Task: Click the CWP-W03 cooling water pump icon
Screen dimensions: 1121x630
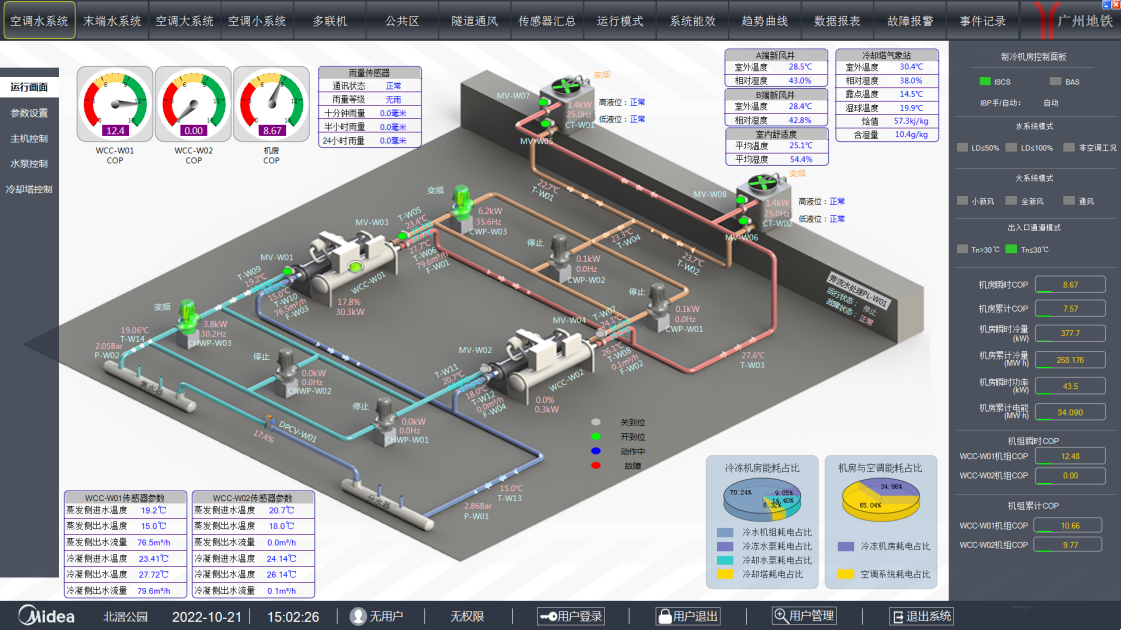Action: click(x=461, y=203)
